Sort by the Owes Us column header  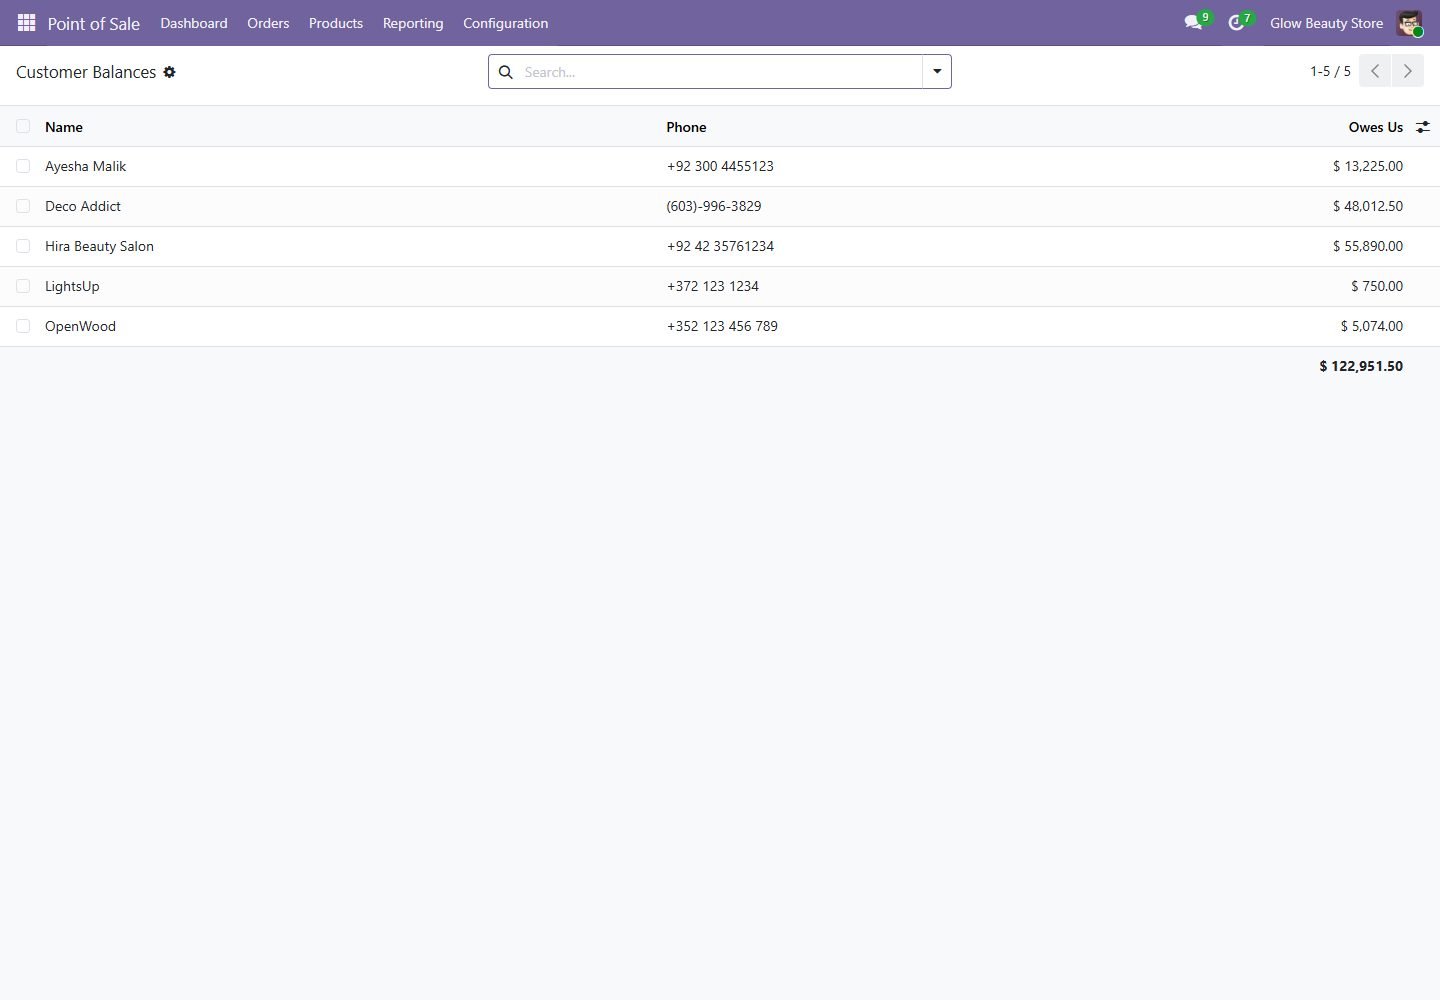point(1375,127)
